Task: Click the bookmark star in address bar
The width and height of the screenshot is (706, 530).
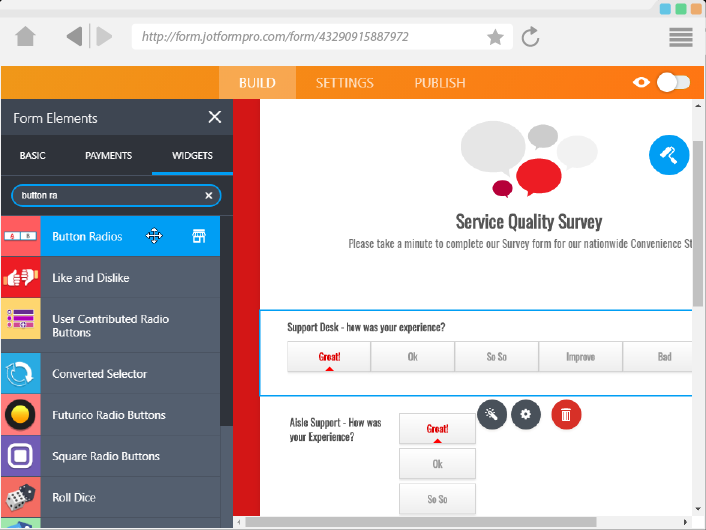Action: 495,37
